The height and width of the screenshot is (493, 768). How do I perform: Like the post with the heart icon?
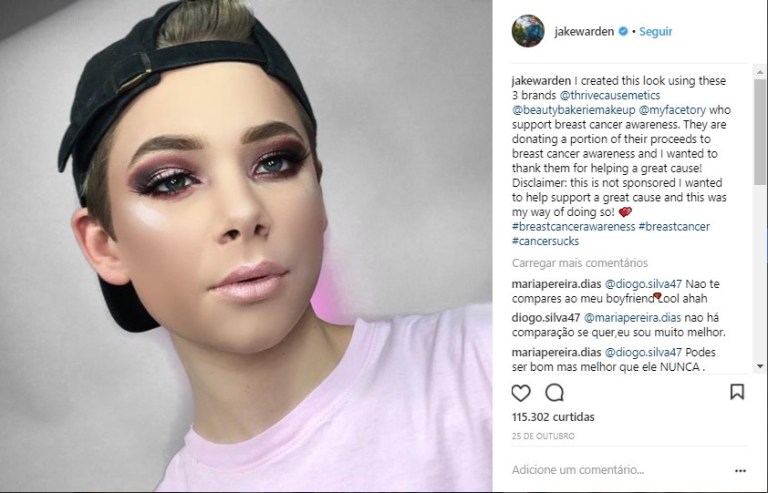pyautogui.click(x=521, y=393)
